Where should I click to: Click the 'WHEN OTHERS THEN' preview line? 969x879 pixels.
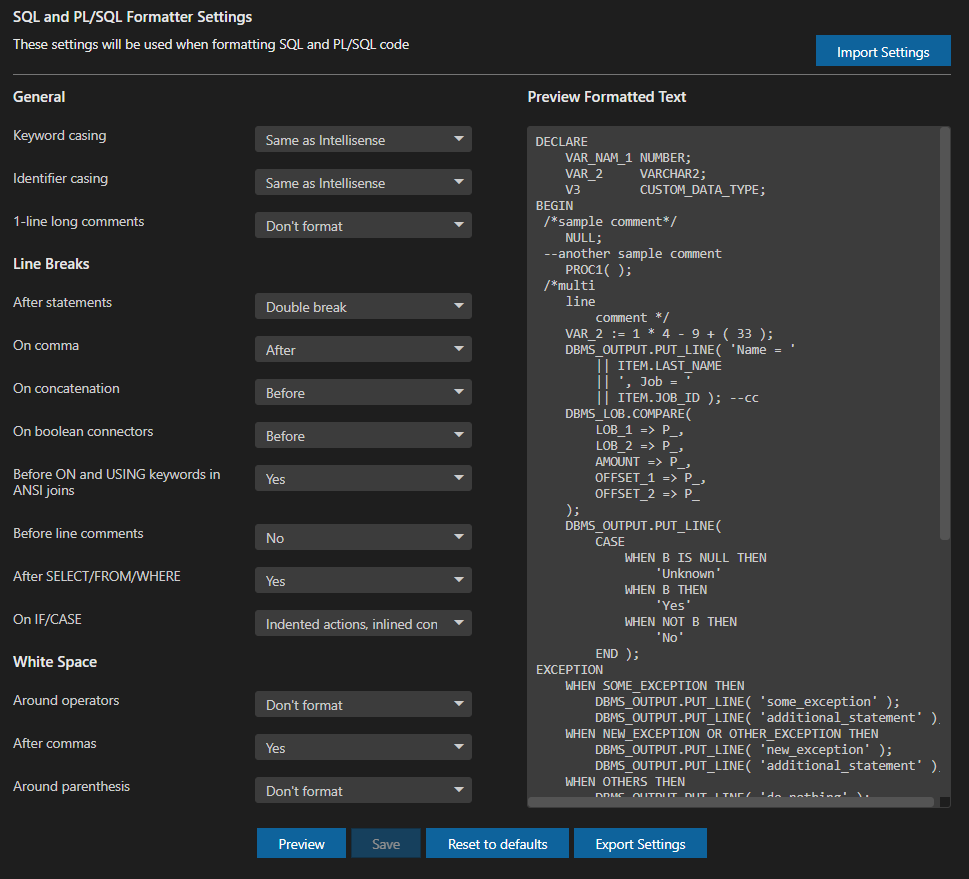click(625, 782)
